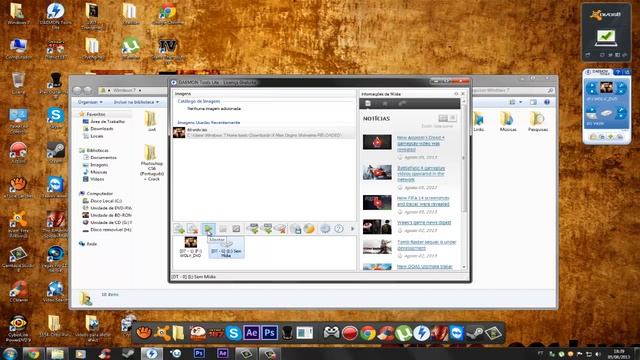Image resolution: width=640 pixels, height=360 pixels.
Task: Click the Help question mark icon in DAEMON Tools
Action: tap(338, 229)
